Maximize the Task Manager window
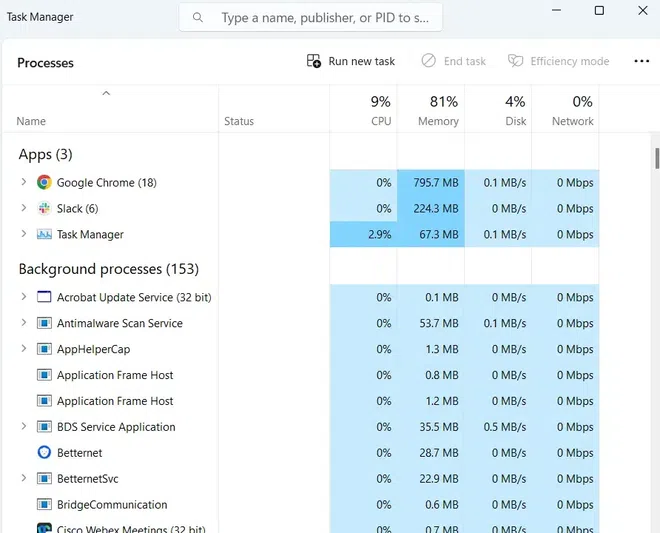This screenshot has width=660, height=533. point(599,10)
